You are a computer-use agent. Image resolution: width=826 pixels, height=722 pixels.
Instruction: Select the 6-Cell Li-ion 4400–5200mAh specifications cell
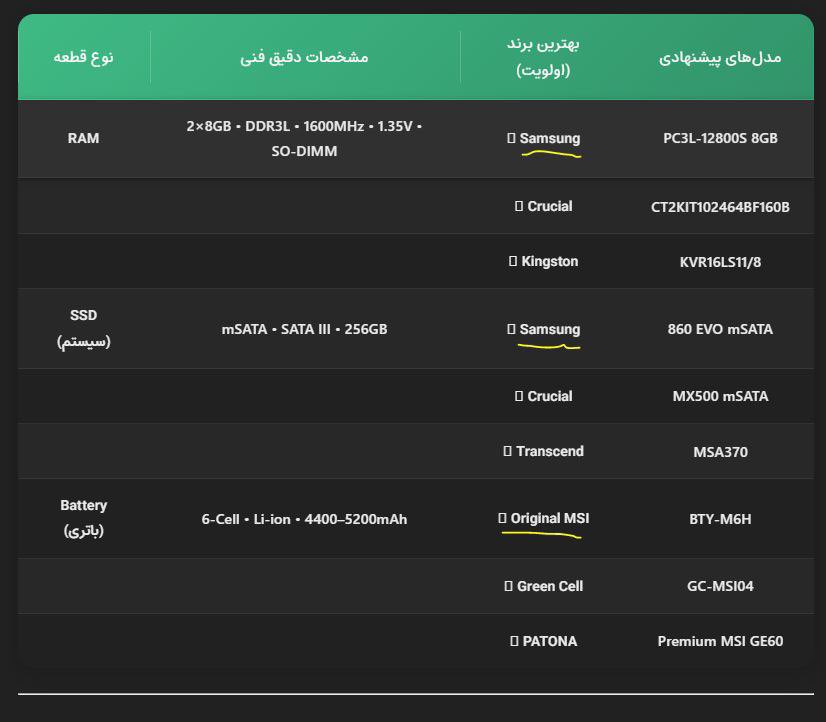(304, 519)
